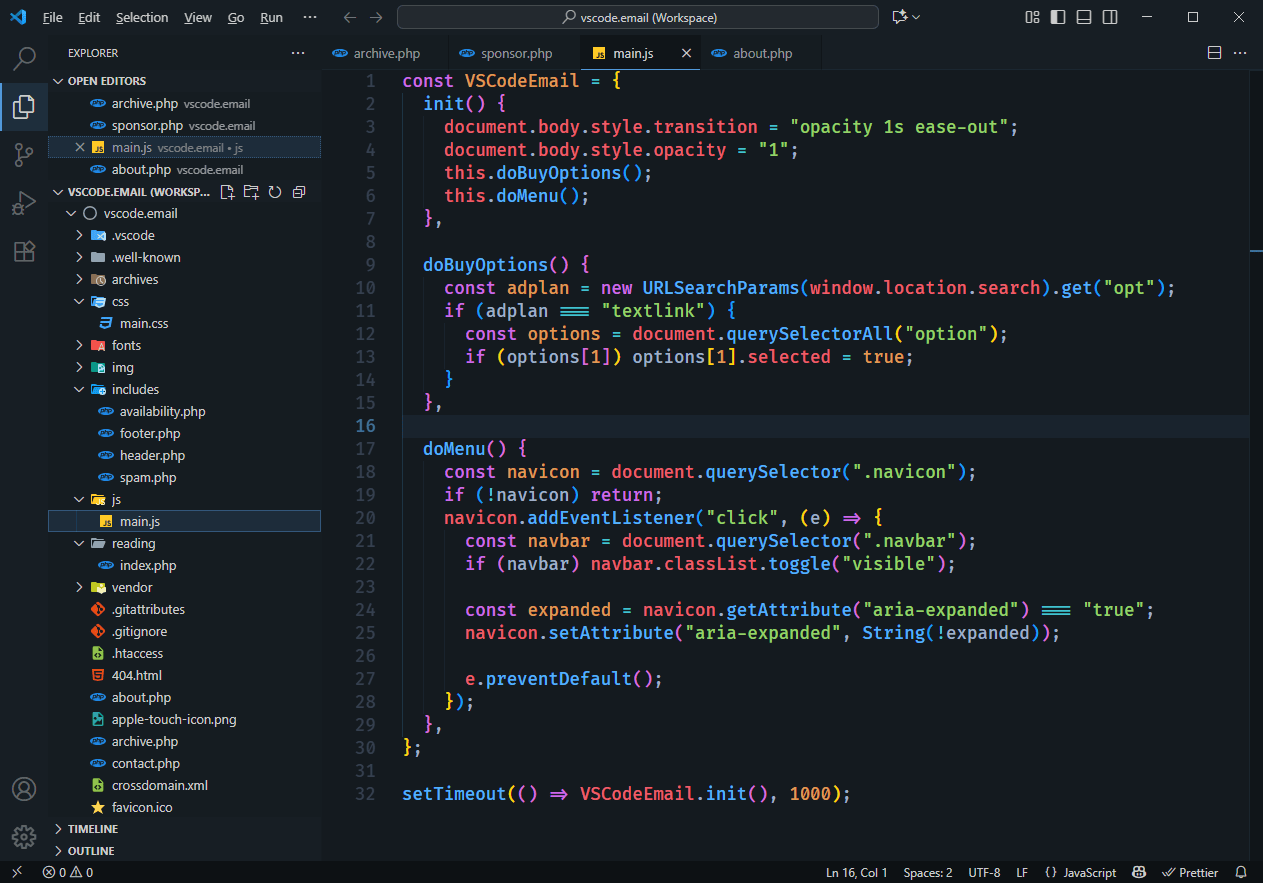Click the remote window indicator in status bar
The image size is (1263, 883).
point(17,872)
